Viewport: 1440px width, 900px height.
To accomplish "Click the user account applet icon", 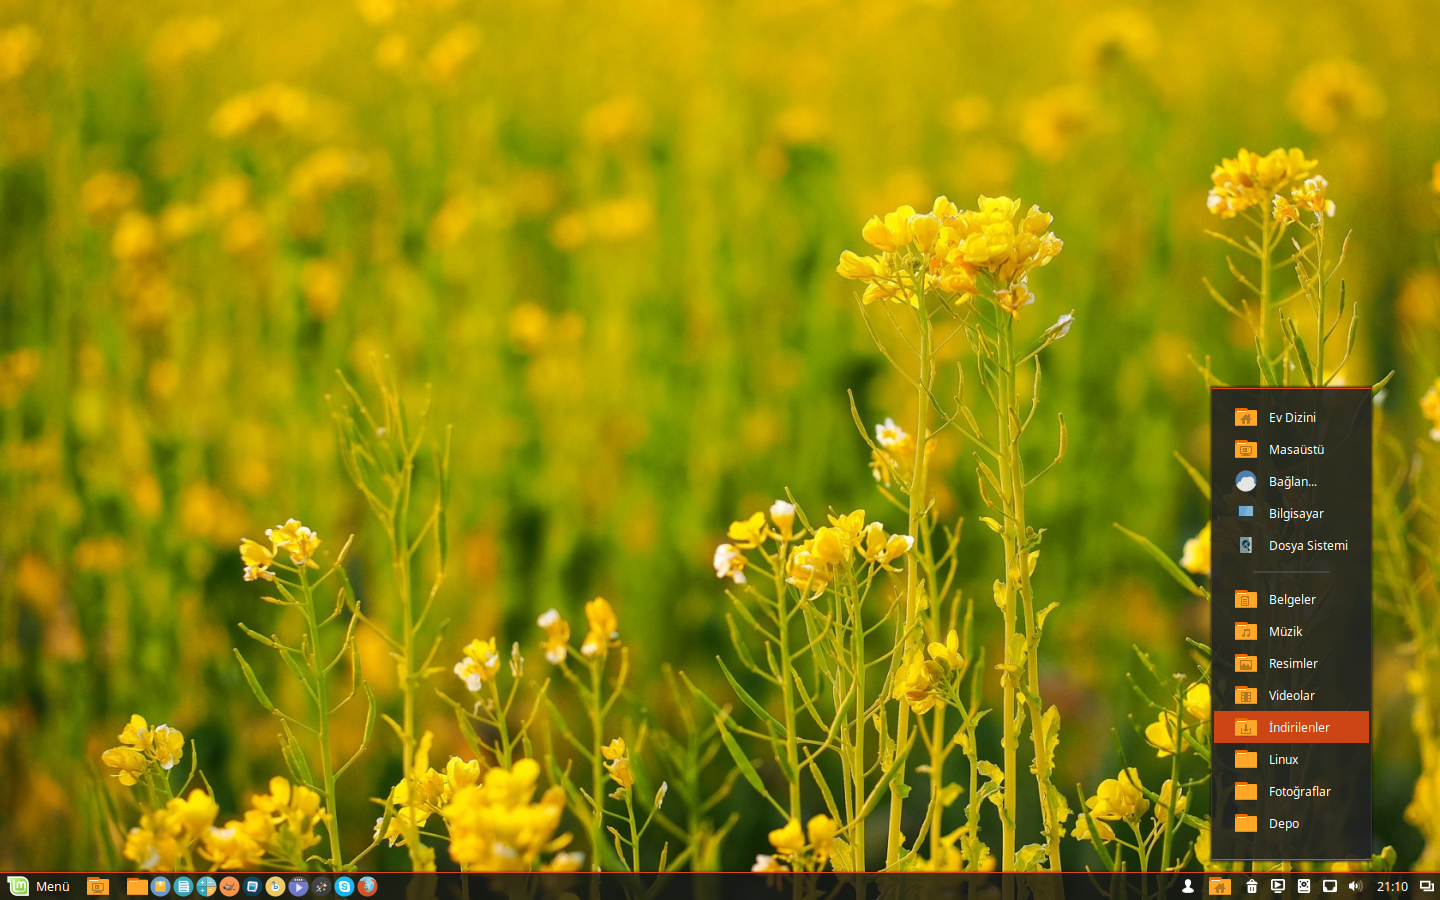I will tap(1188, 886).
